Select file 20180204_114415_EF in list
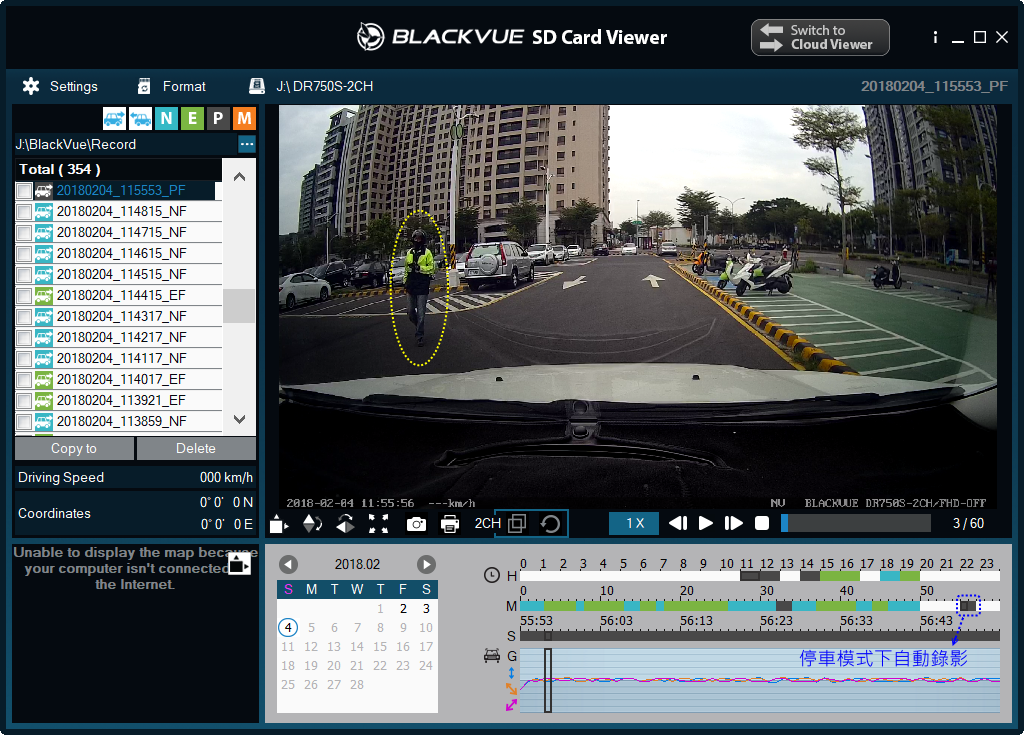This screenshot has width=1024, height=735. tap(121, 295)
